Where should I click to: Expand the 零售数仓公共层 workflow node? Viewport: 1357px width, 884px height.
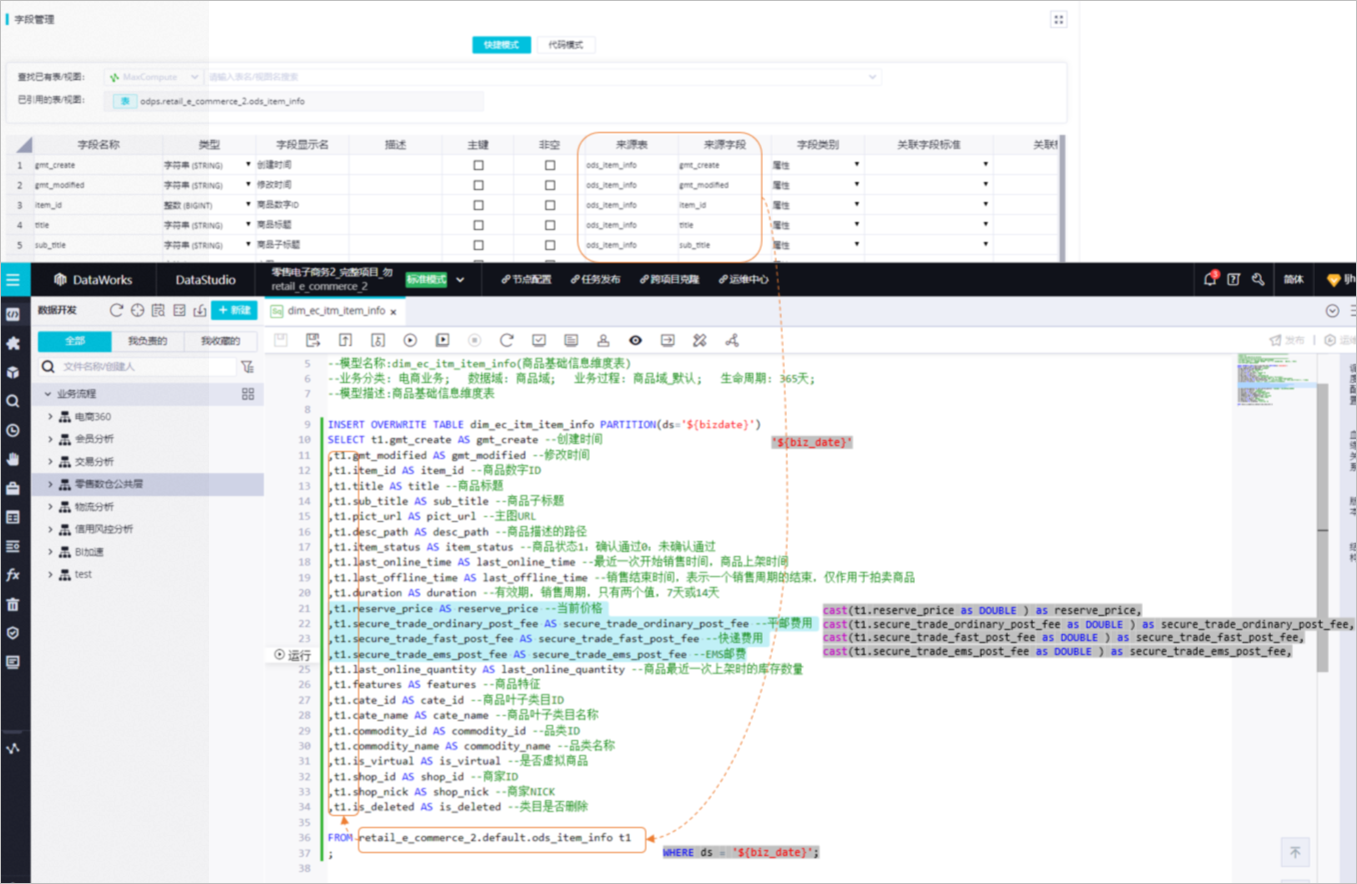pos(51,484)
